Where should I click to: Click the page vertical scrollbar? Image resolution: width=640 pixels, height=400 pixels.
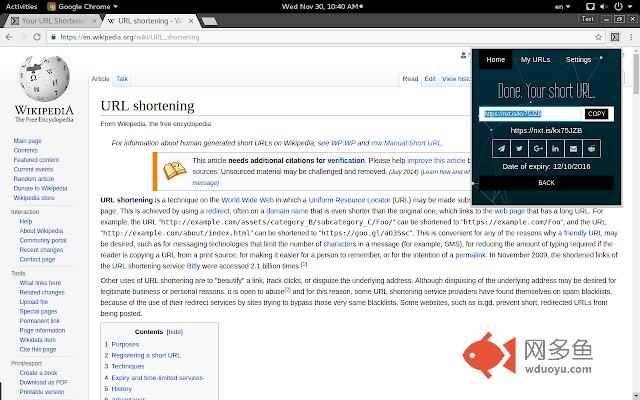636,76
